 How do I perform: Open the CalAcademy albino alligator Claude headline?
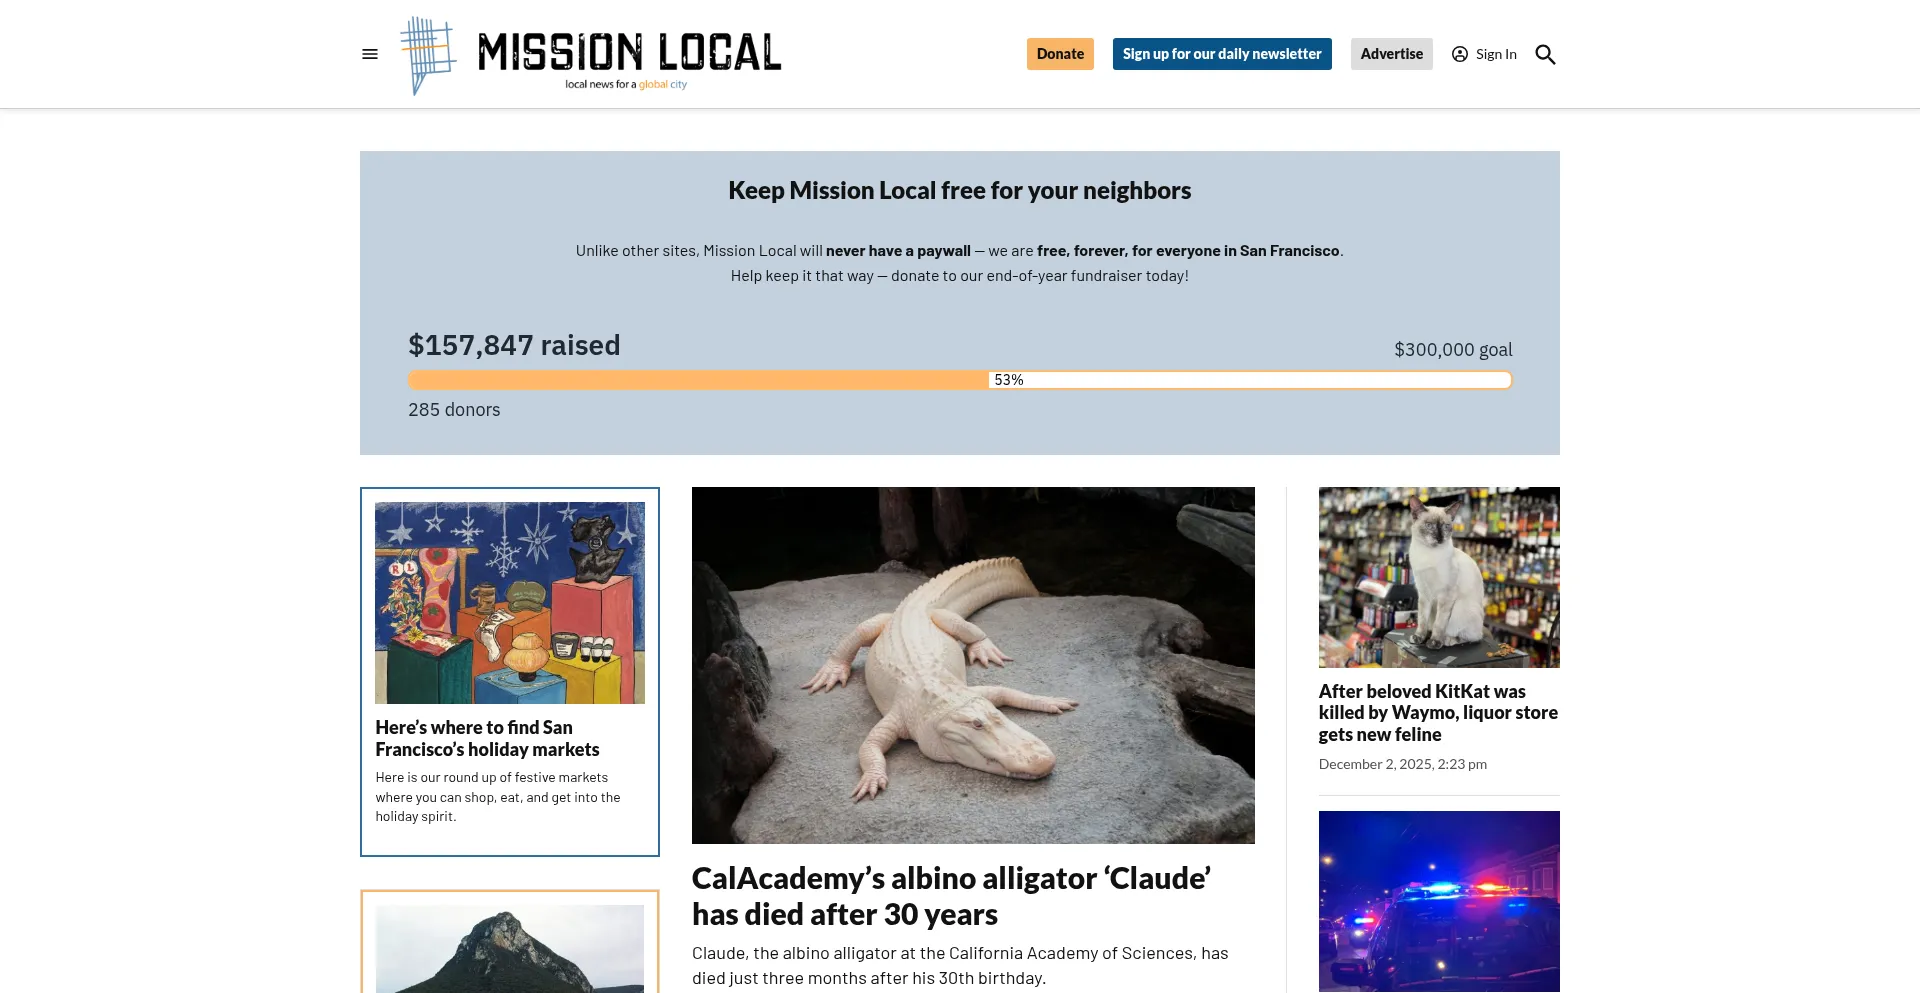pyautogui.click(x=951, y=896)
